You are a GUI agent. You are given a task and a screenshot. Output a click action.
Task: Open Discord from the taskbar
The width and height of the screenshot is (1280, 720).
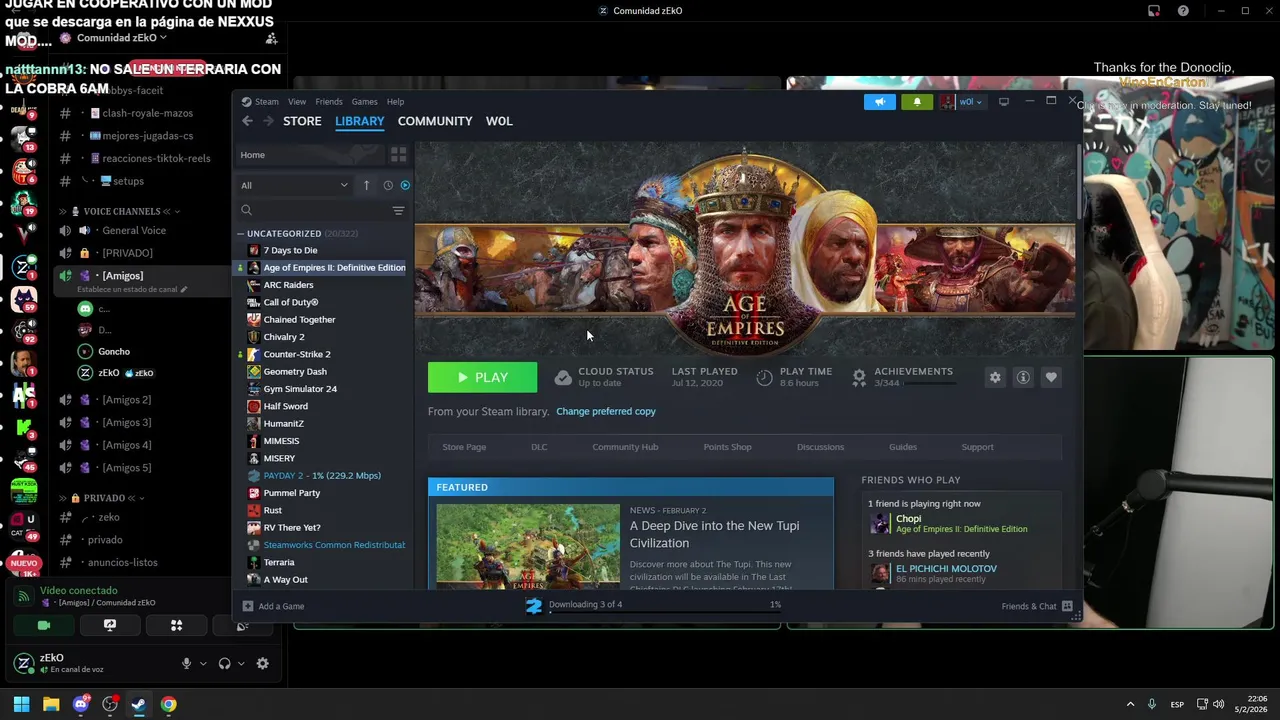pyautogui.click(x=81, y=704)
